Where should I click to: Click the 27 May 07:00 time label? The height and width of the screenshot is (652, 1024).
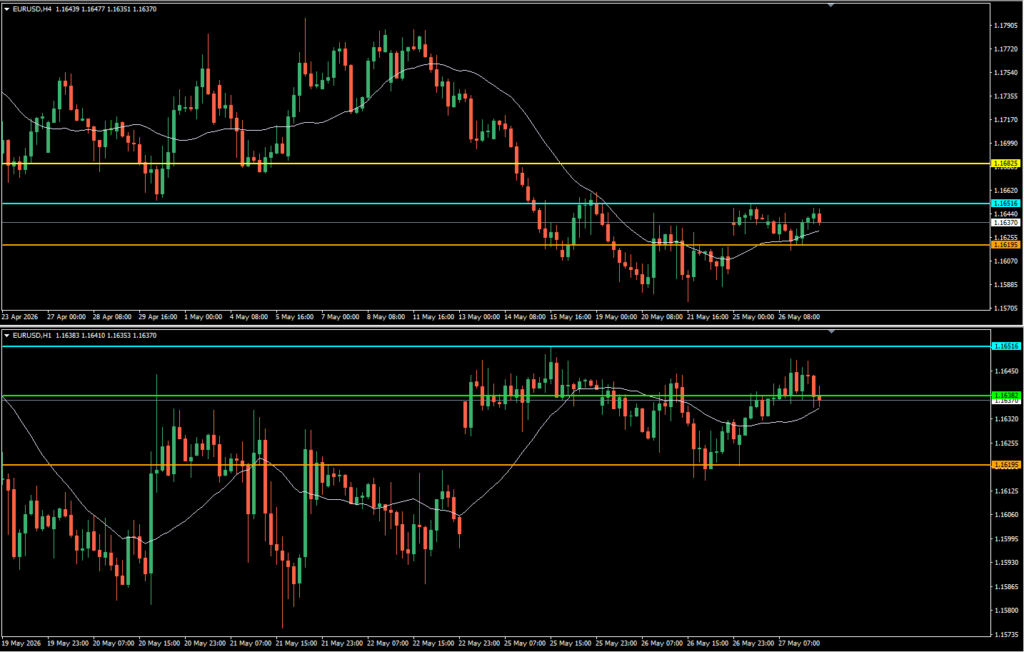[x=799, y=643]
